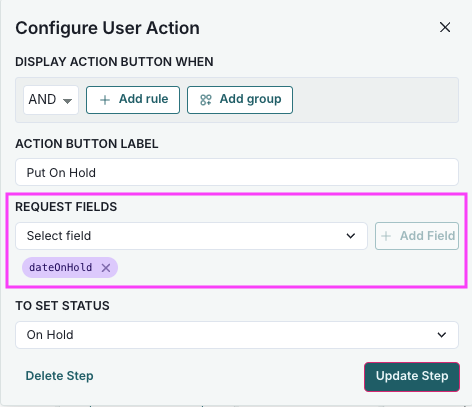Image resolution: width=472 pixels, height=407 pixels.
Task: Click the small arrow next to AND
Action: click(67, 101)
